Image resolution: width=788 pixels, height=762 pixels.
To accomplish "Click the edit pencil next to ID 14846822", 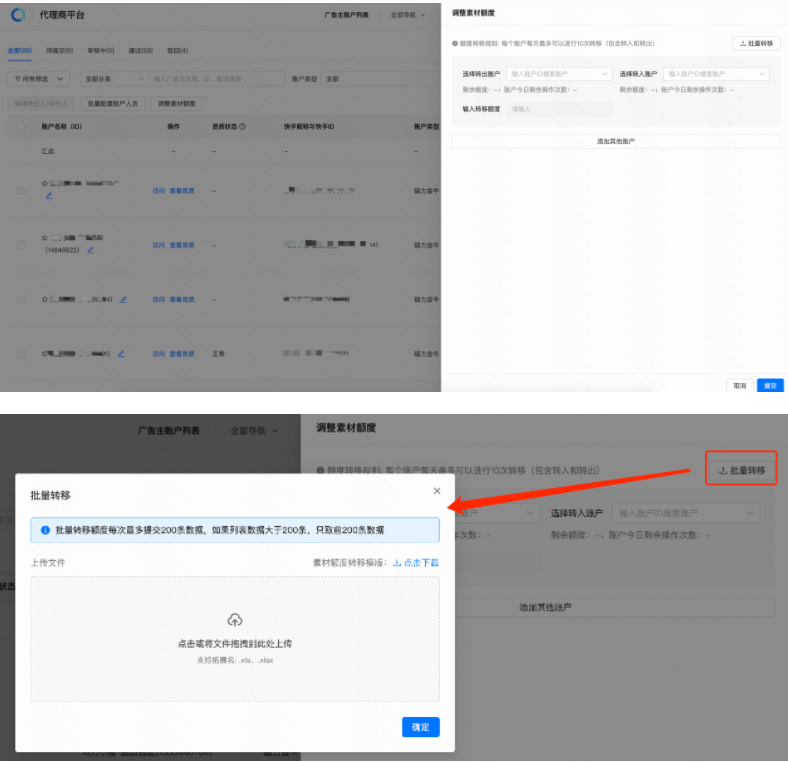I will point(90,250).
